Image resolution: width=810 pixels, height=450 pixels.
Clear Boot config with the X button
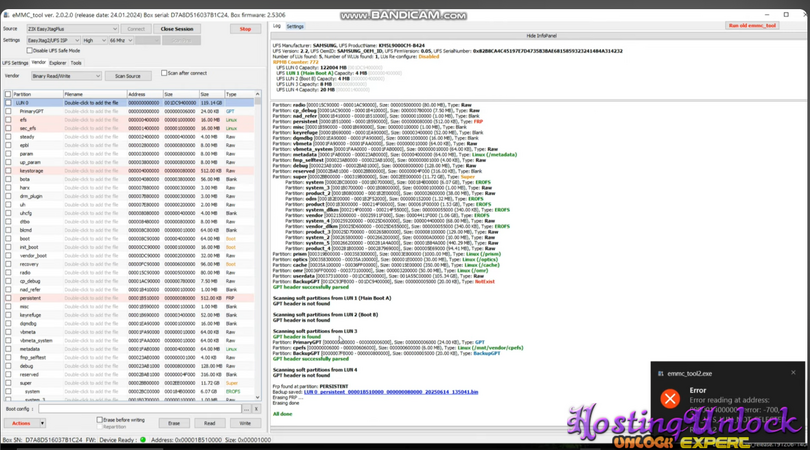click(x=256, y=409)
